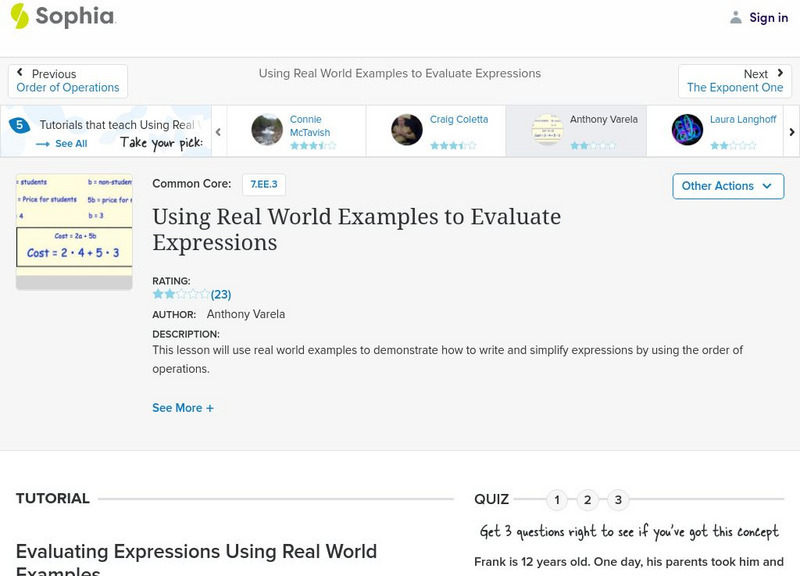Open the lesson thumbnail image
800x576 pixels.
tap(74, 231)
